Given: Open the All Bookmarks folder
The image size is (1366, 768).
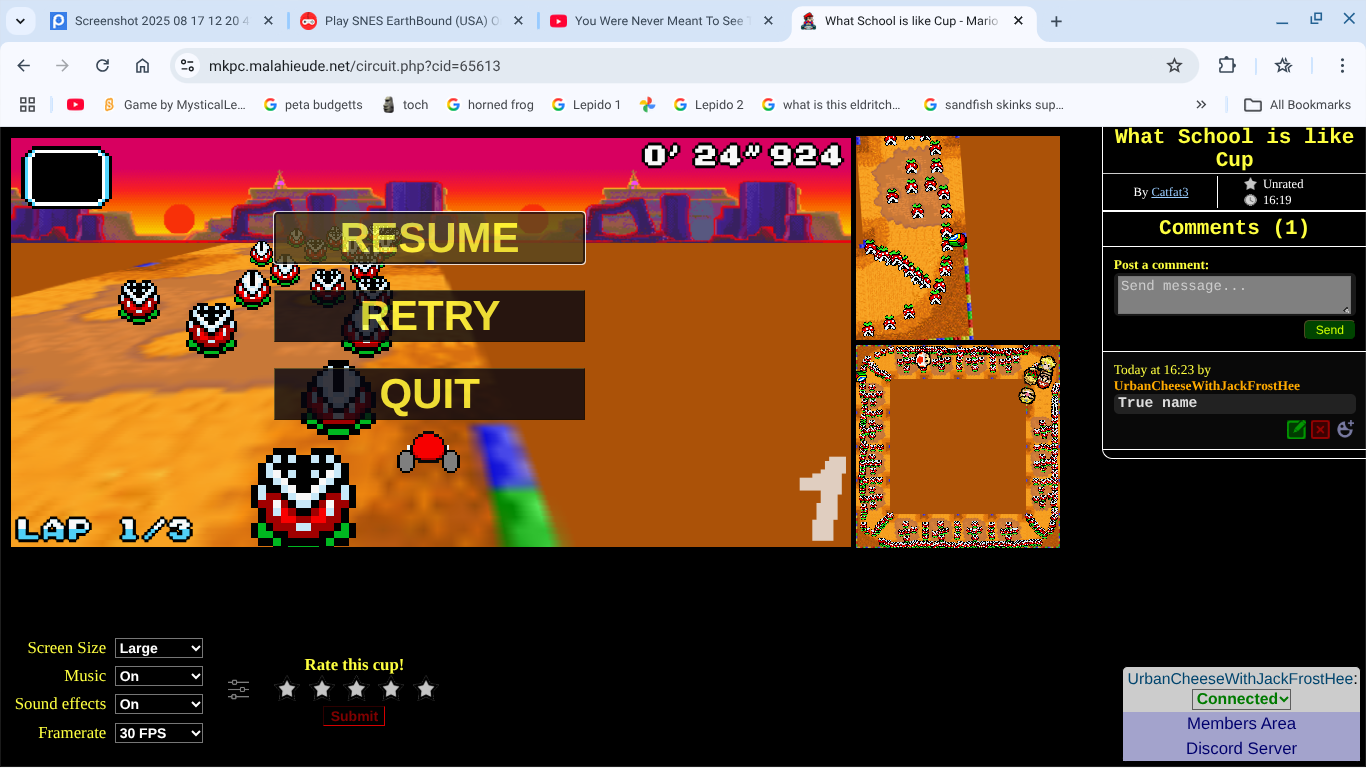Looking at the screenshot, I should tap(1297, 104).
